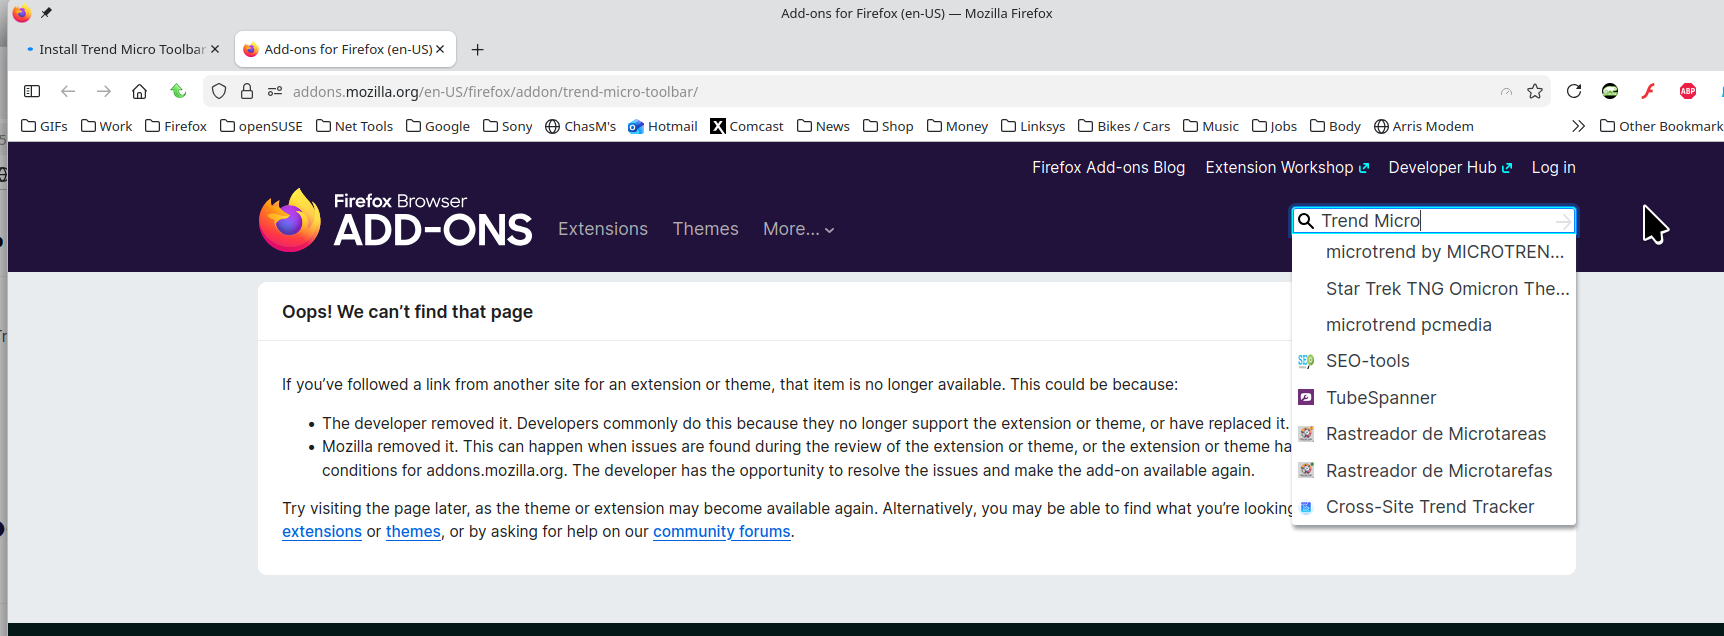Click into the Trend Micro search field
1724x636 pixels.
click(1435, 221)
